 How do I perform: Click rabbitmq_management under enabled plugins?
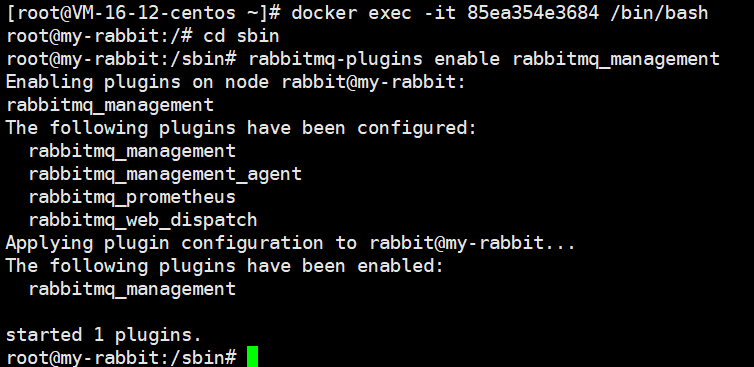coord(132,289)
